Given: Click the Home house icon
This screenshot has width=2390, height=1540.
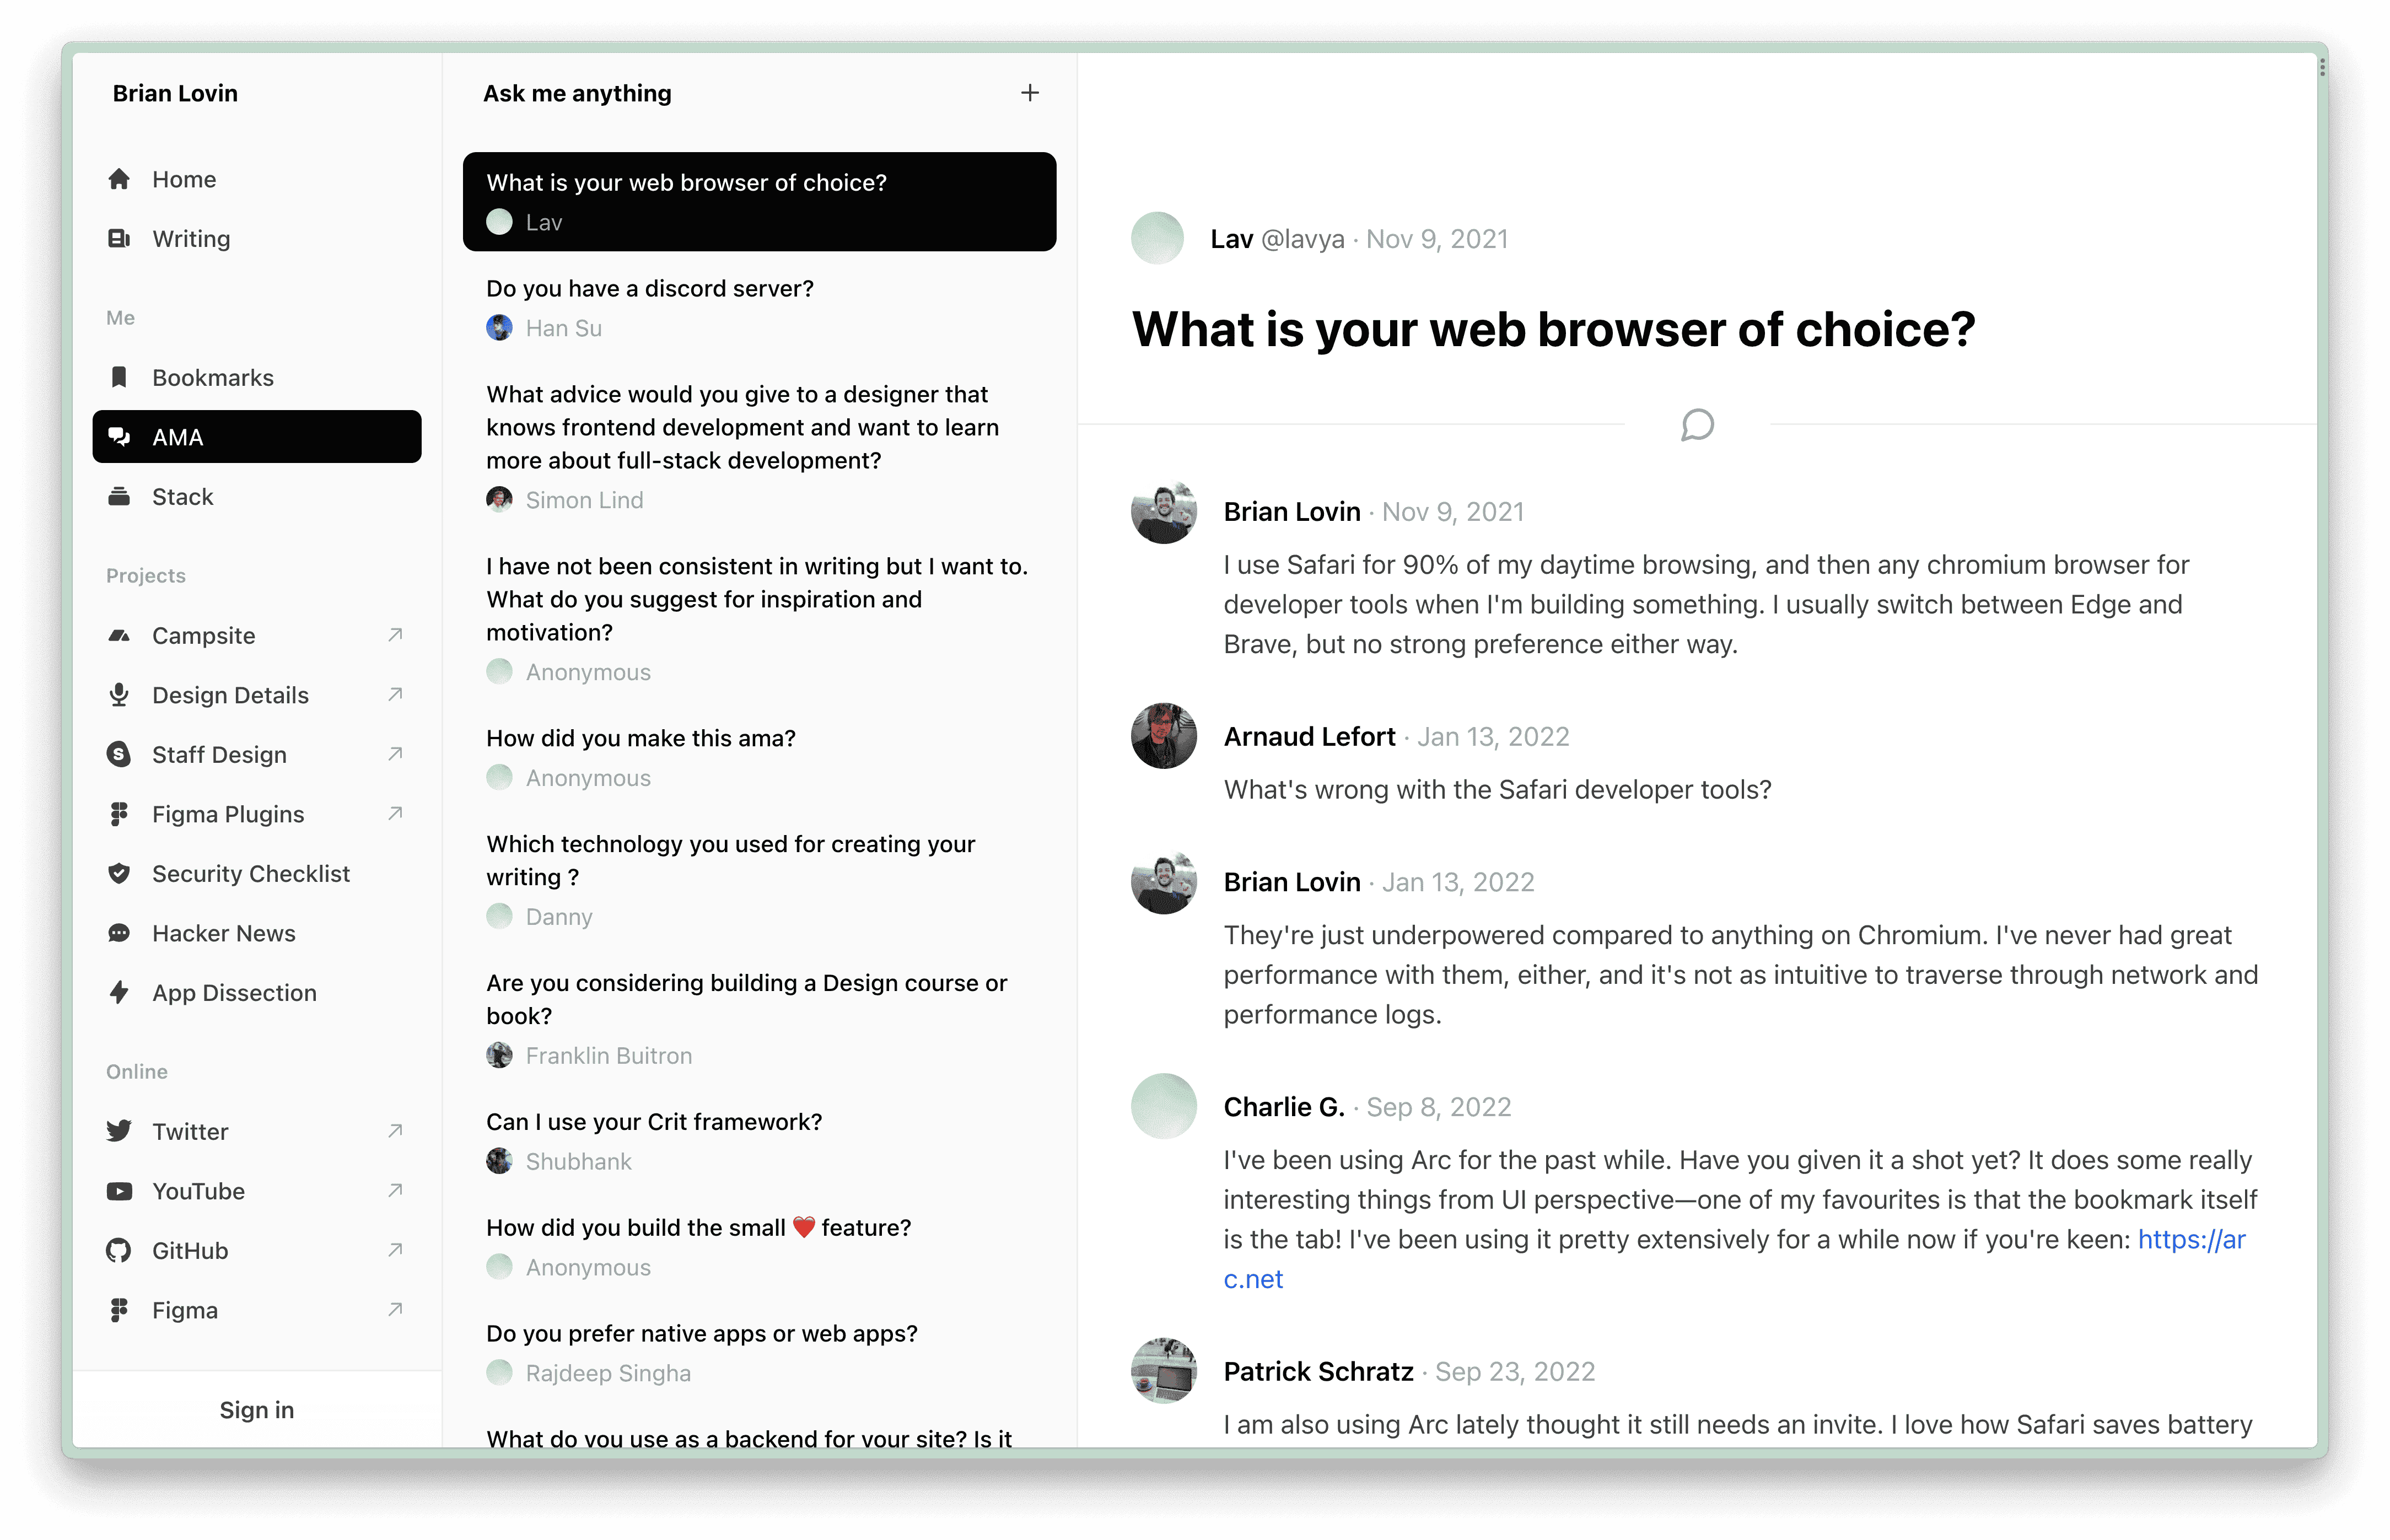Looking at the screenshot, I should (x=119, y=179).
